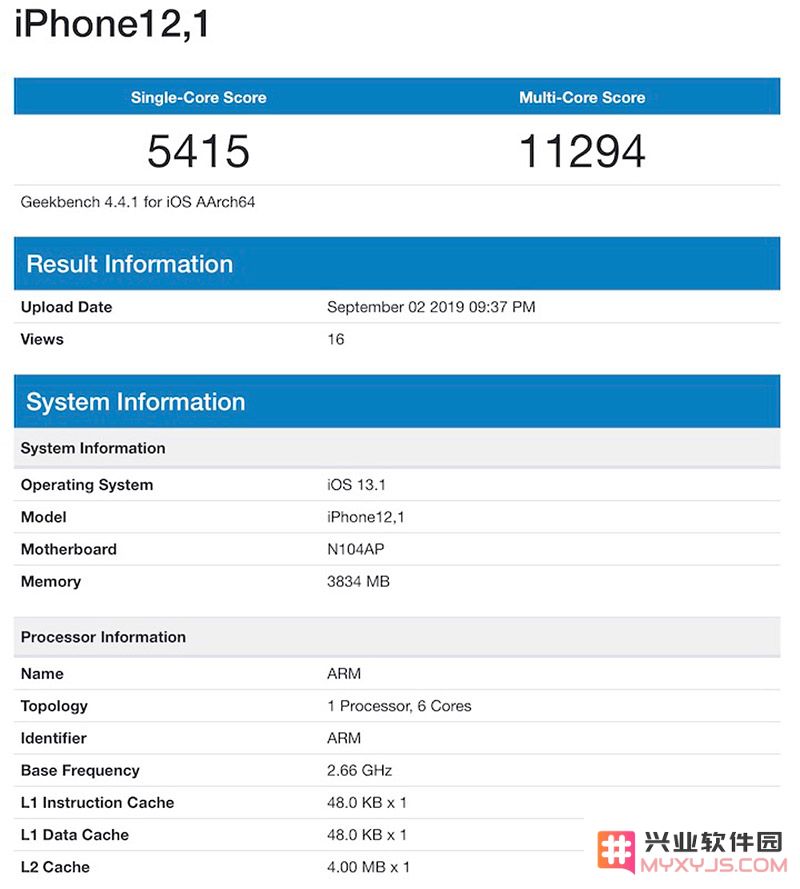
Task: Select the Multi-Core Score header
Action: point(582,98)
